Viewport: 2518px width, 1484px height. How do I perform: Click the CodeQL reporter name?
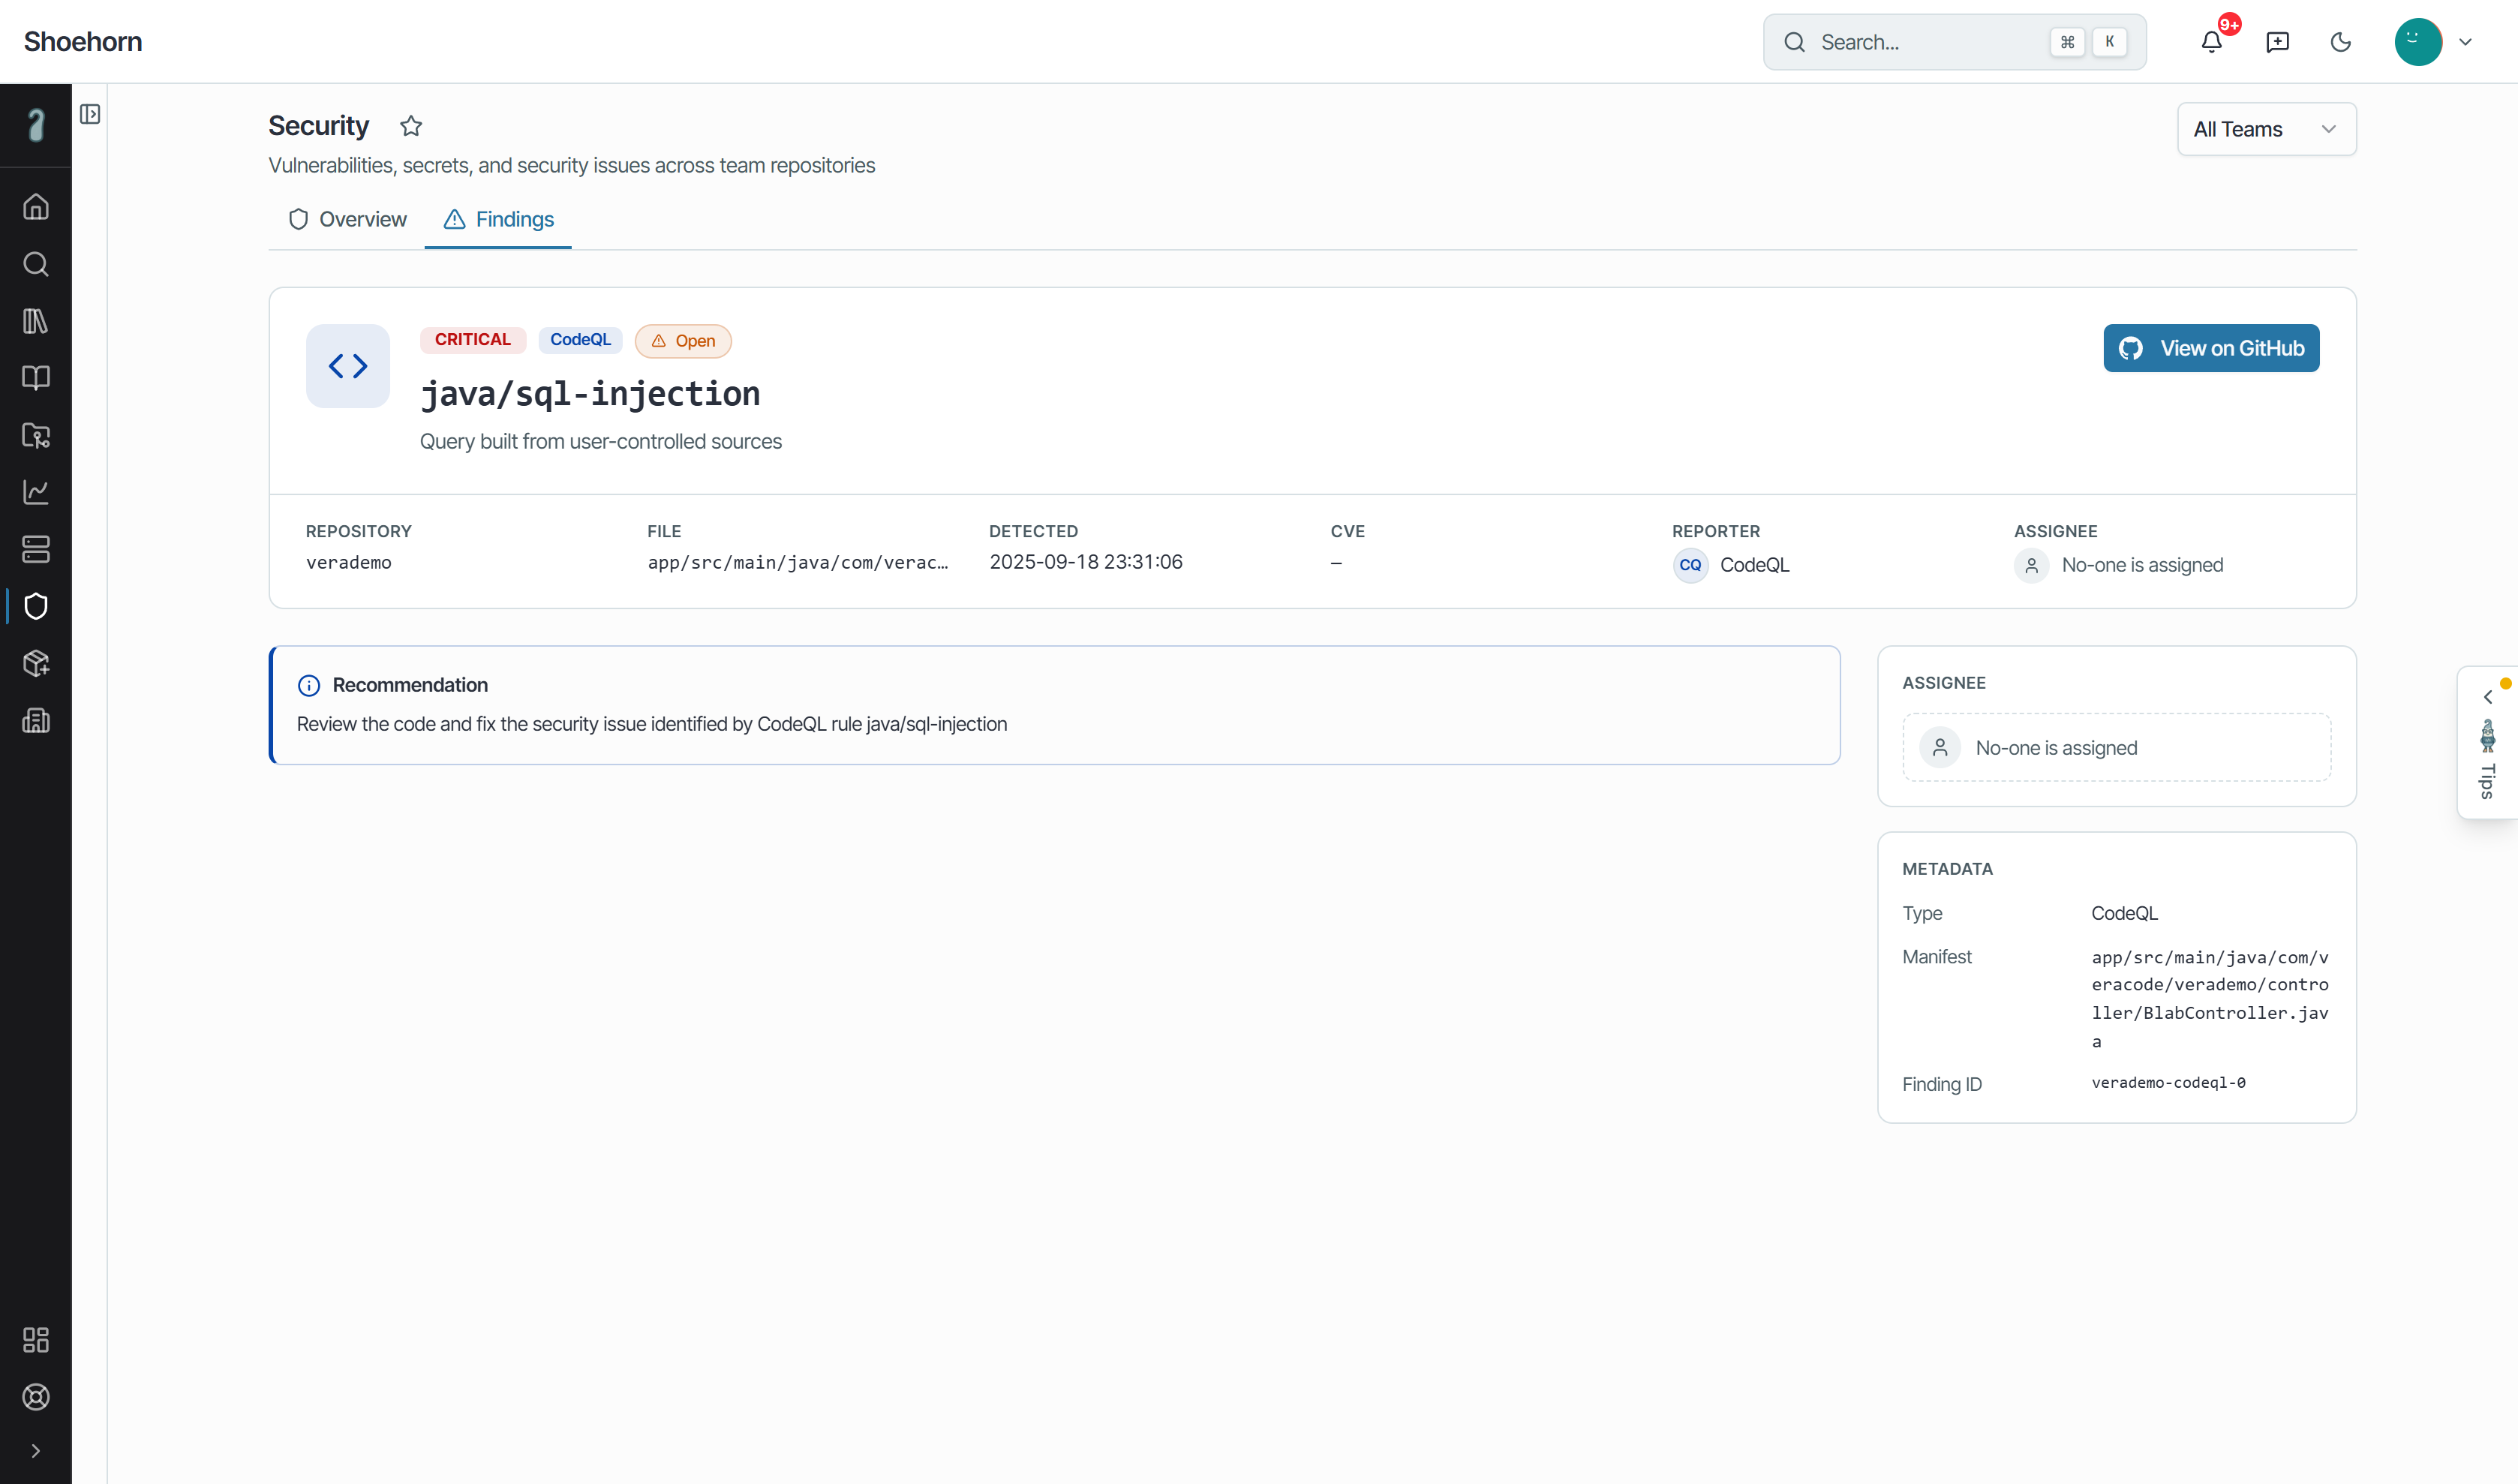[1755, 565]
